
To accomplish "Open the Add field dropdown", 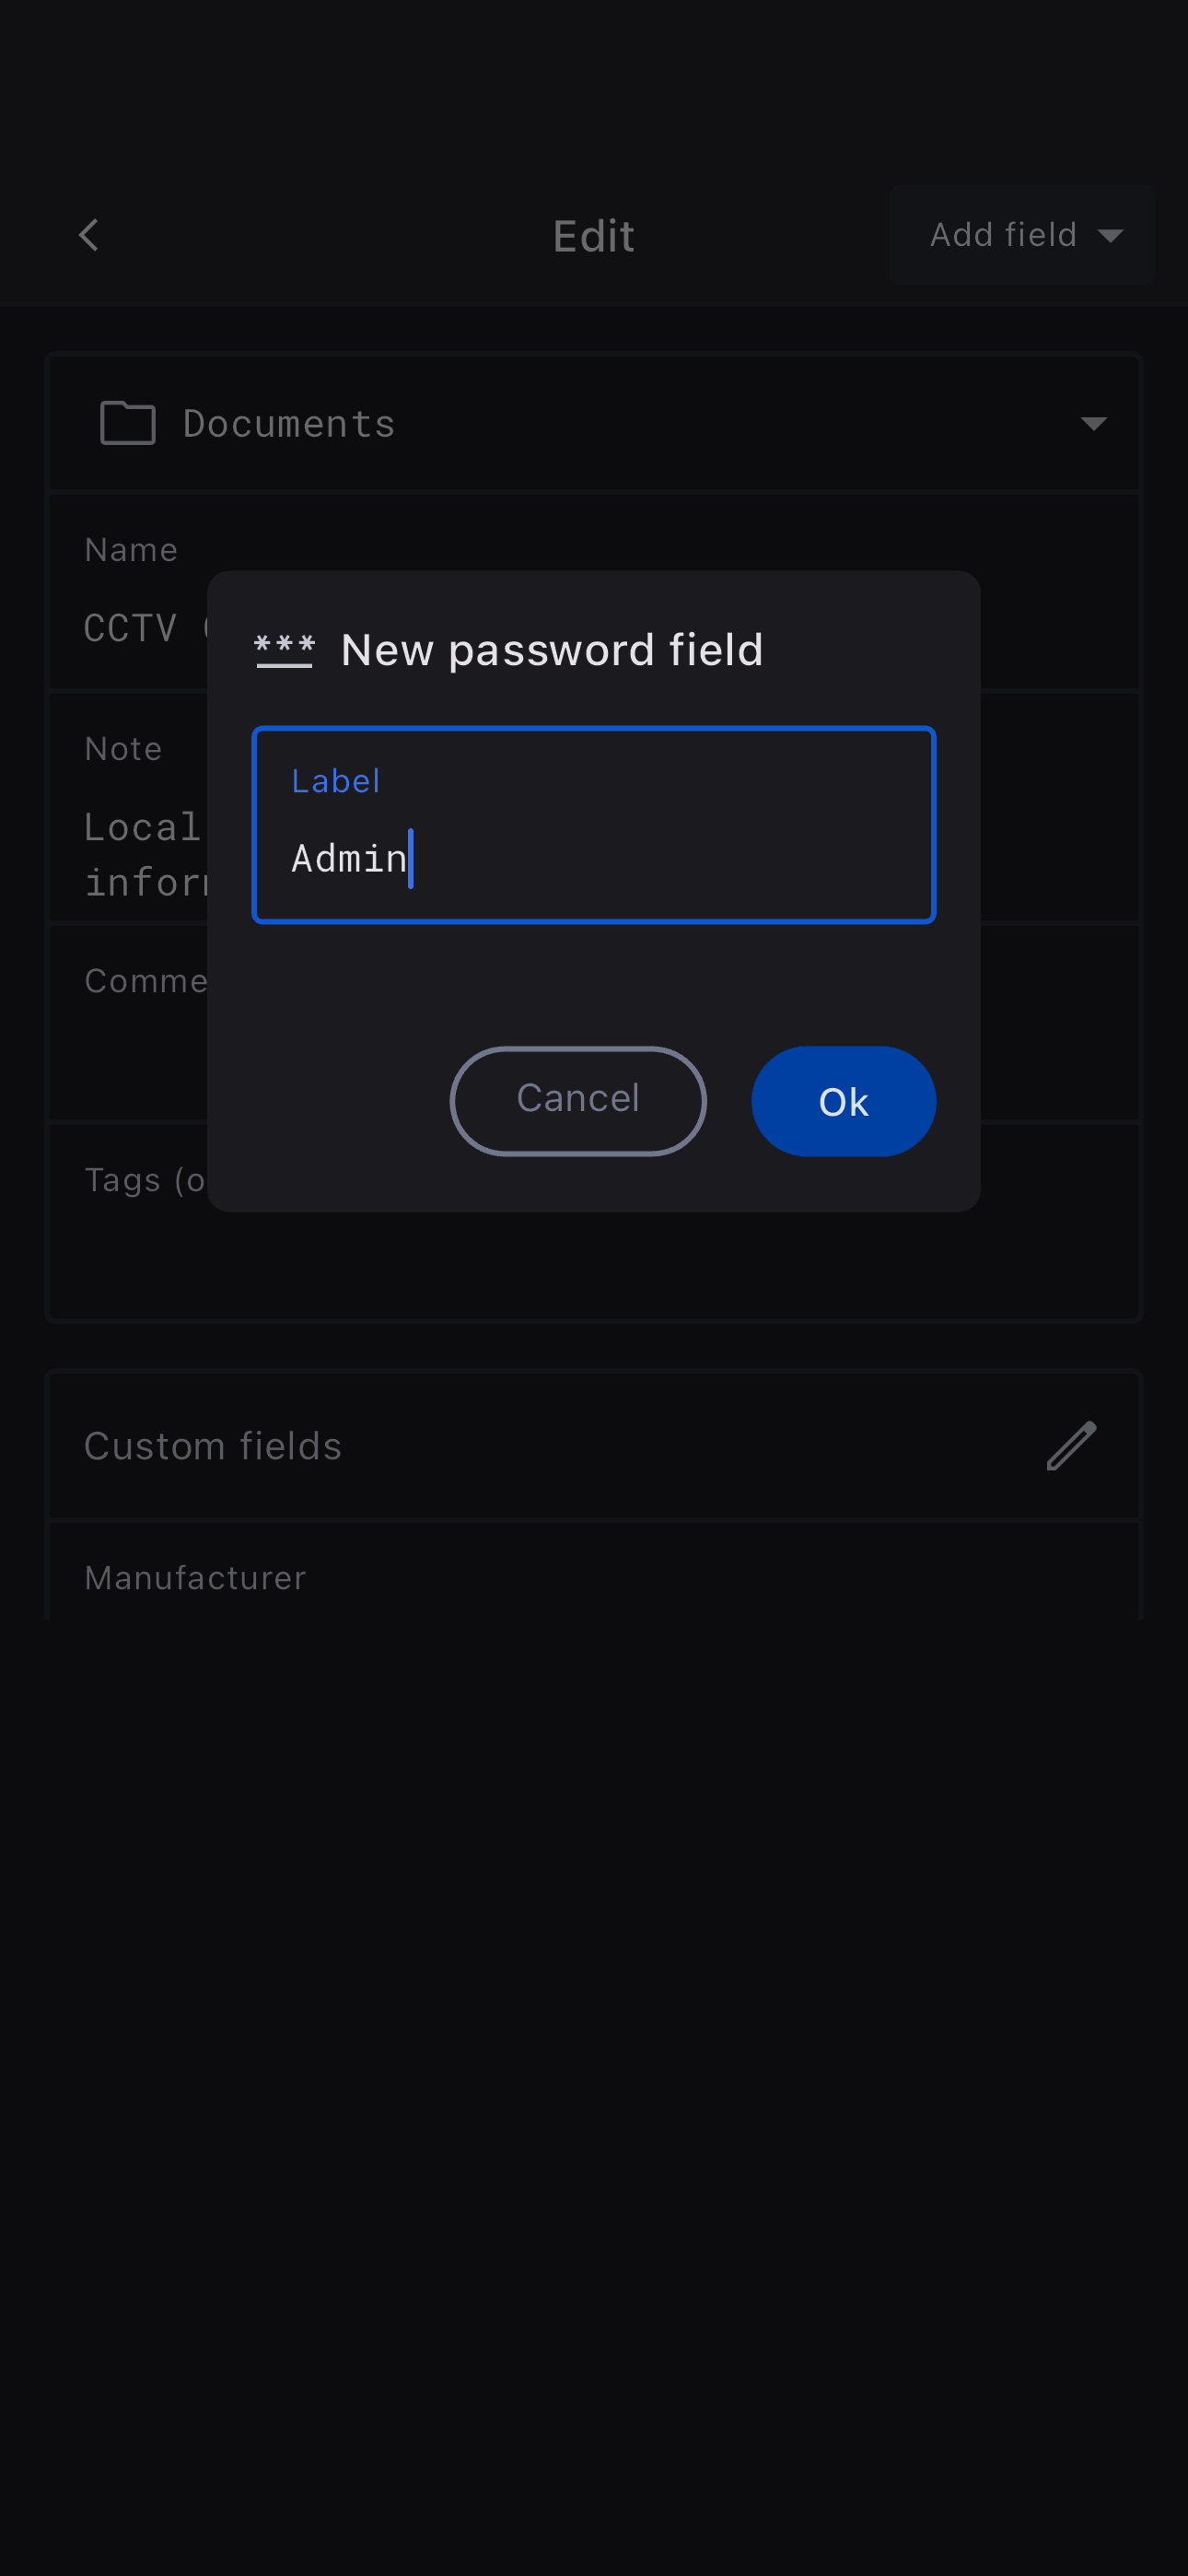I will [1022, 235].
